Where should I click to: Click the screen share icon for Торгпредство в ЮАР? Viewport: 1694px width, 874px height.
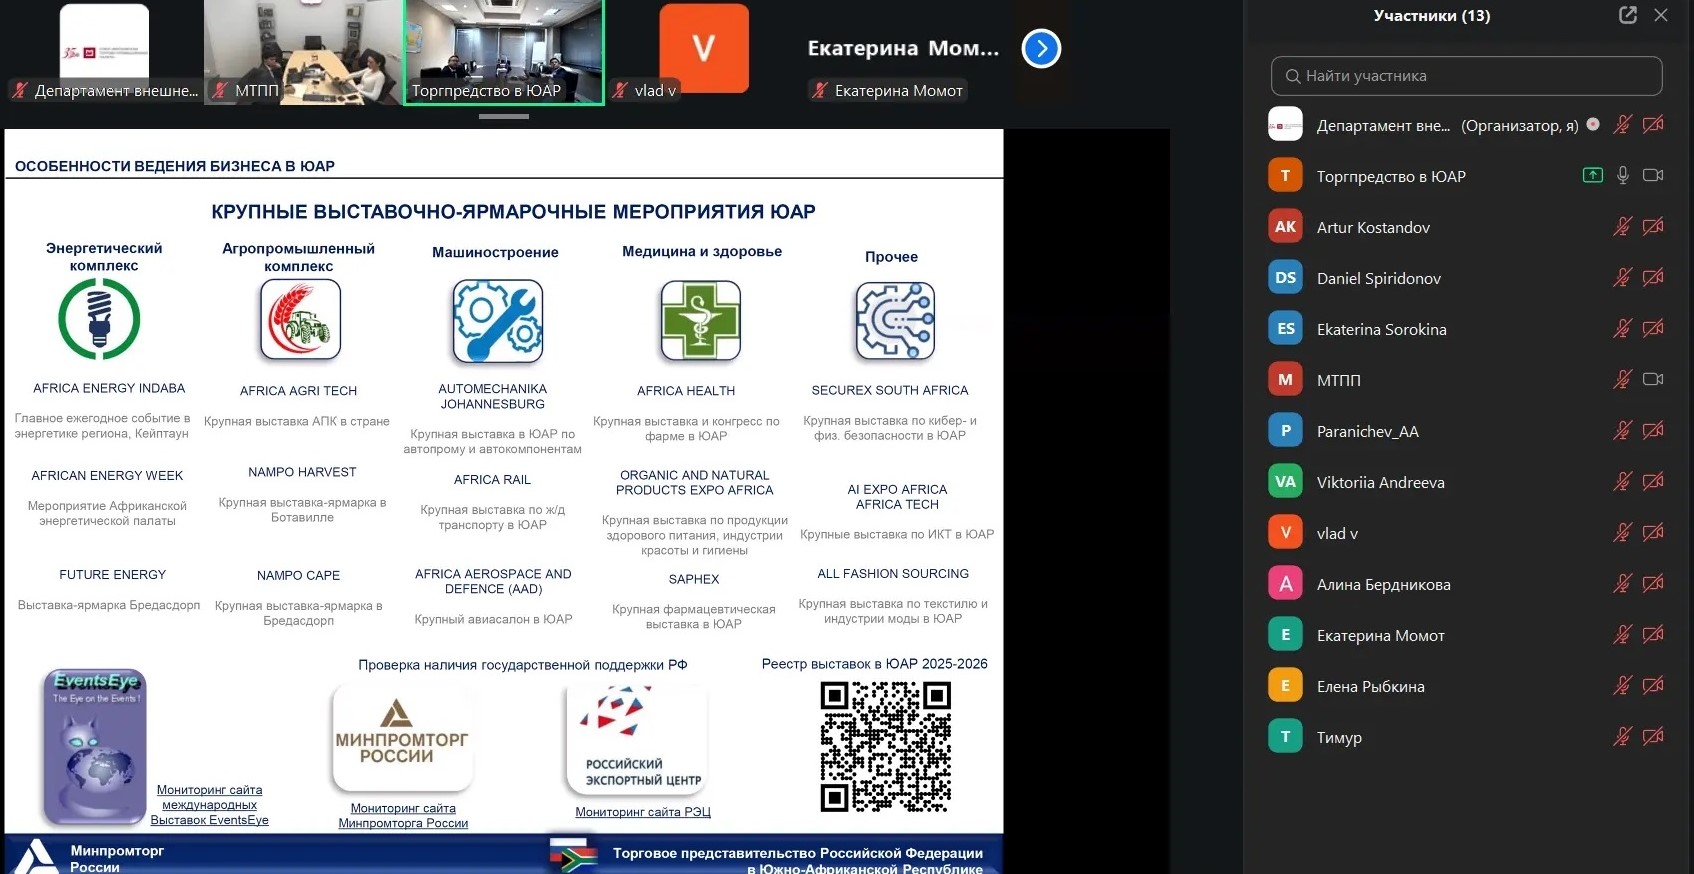pyautogui.click(x=1592, y=175)
